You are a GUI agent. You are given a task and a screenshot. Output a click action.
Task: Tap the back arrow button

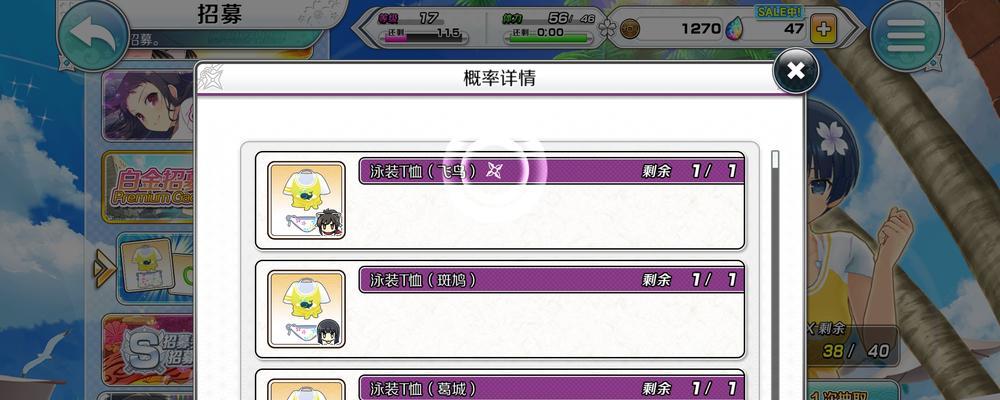click(x=94, y=34)
